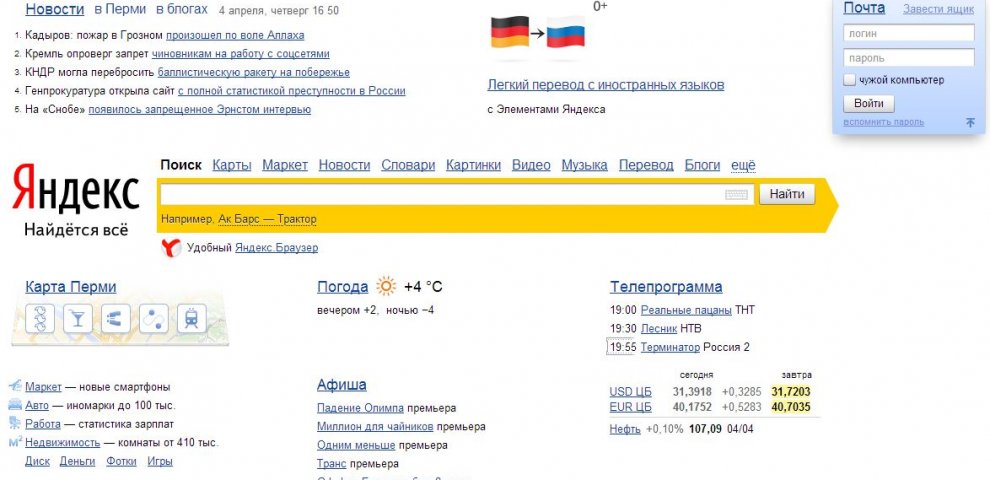Click the Кремль соцсети news link
This screenshot has height=480, width=990.
[x=241, y=54]
